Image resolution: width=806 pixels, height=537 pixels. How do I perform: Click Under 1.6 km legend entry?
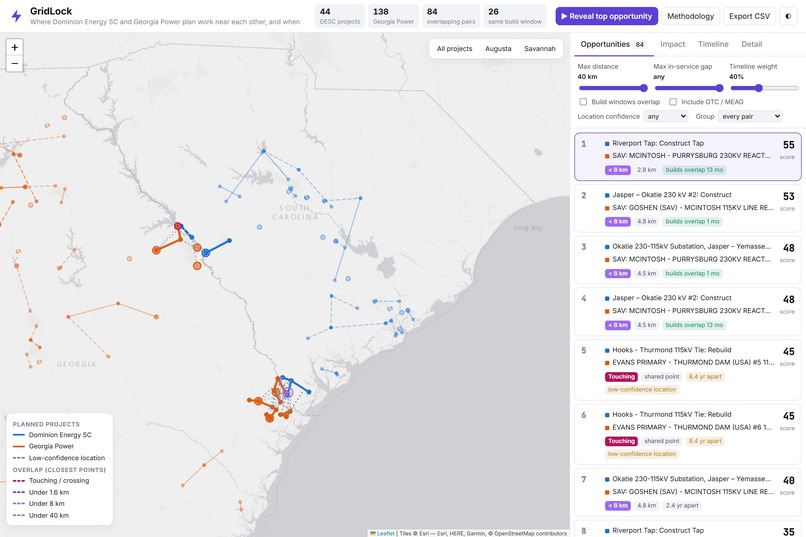tap(41, 492)
